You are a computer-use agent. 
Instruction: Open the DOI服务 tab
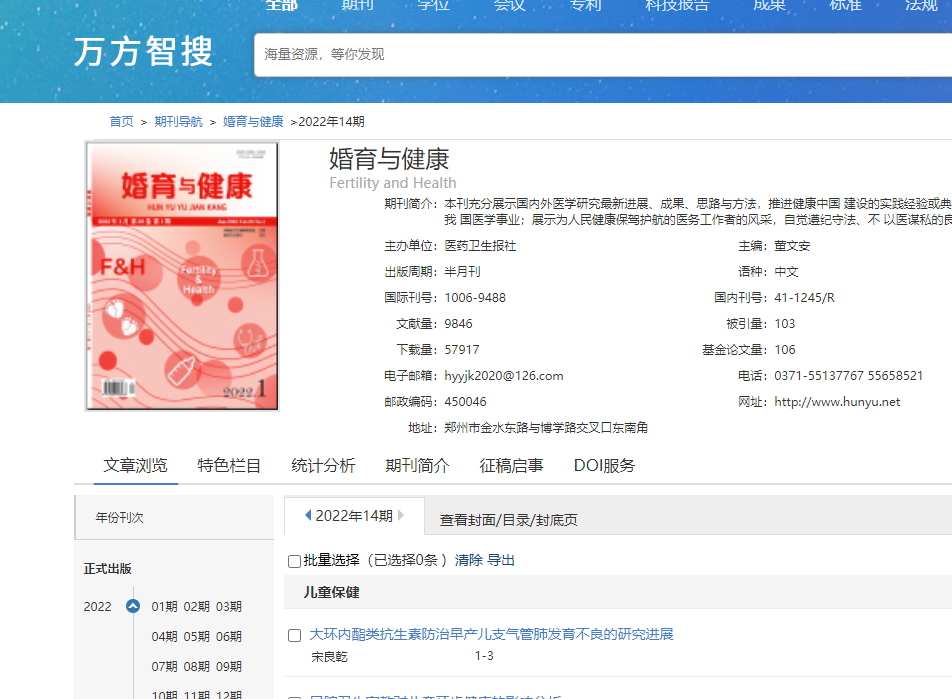(604, 466)
